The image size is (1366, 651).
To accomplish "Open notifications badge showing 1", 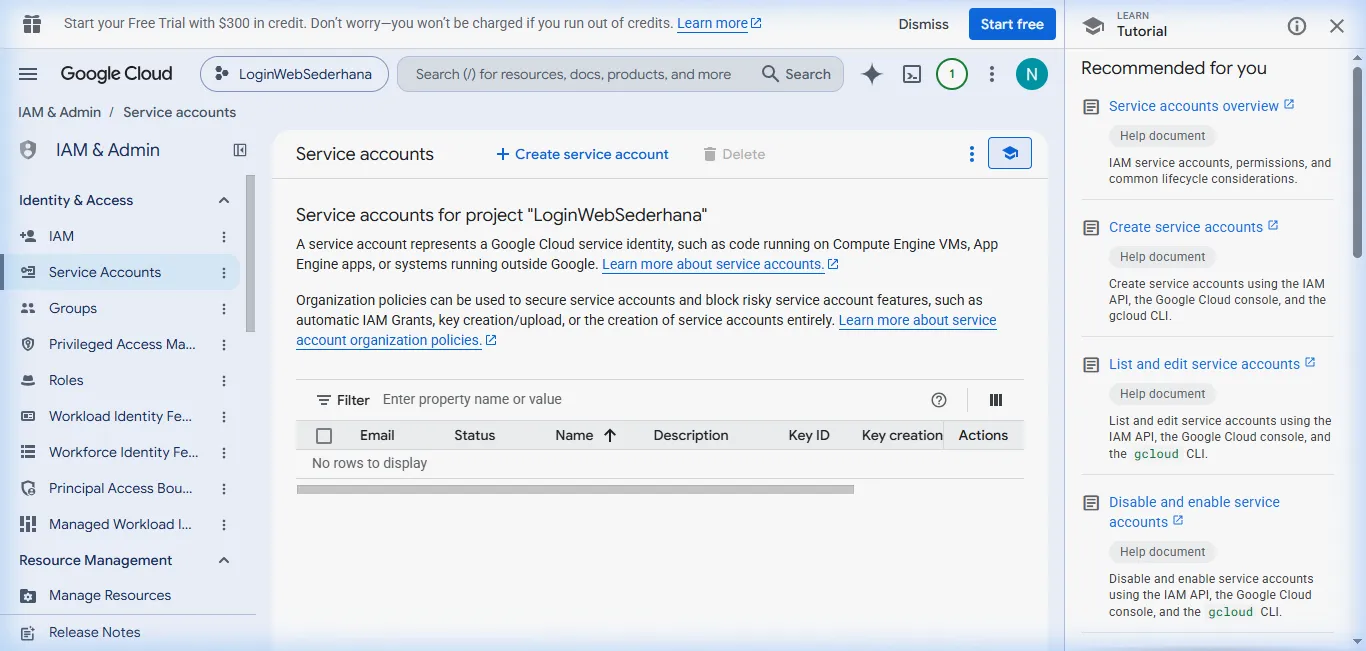I will [x=952, y=74].
